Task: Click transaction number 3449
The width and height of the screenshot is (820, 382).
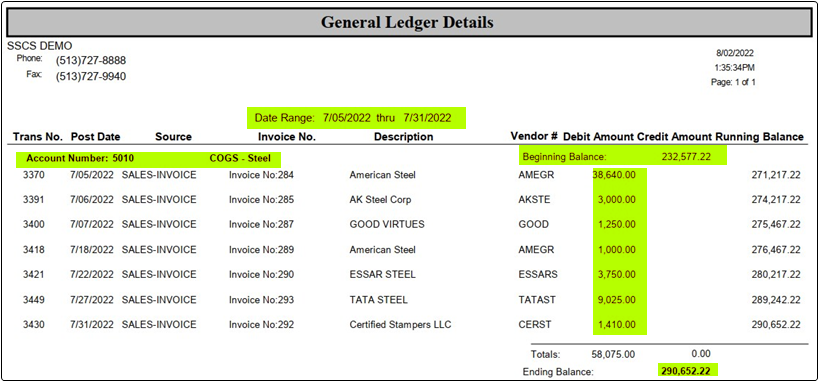Action: (34, 300)
